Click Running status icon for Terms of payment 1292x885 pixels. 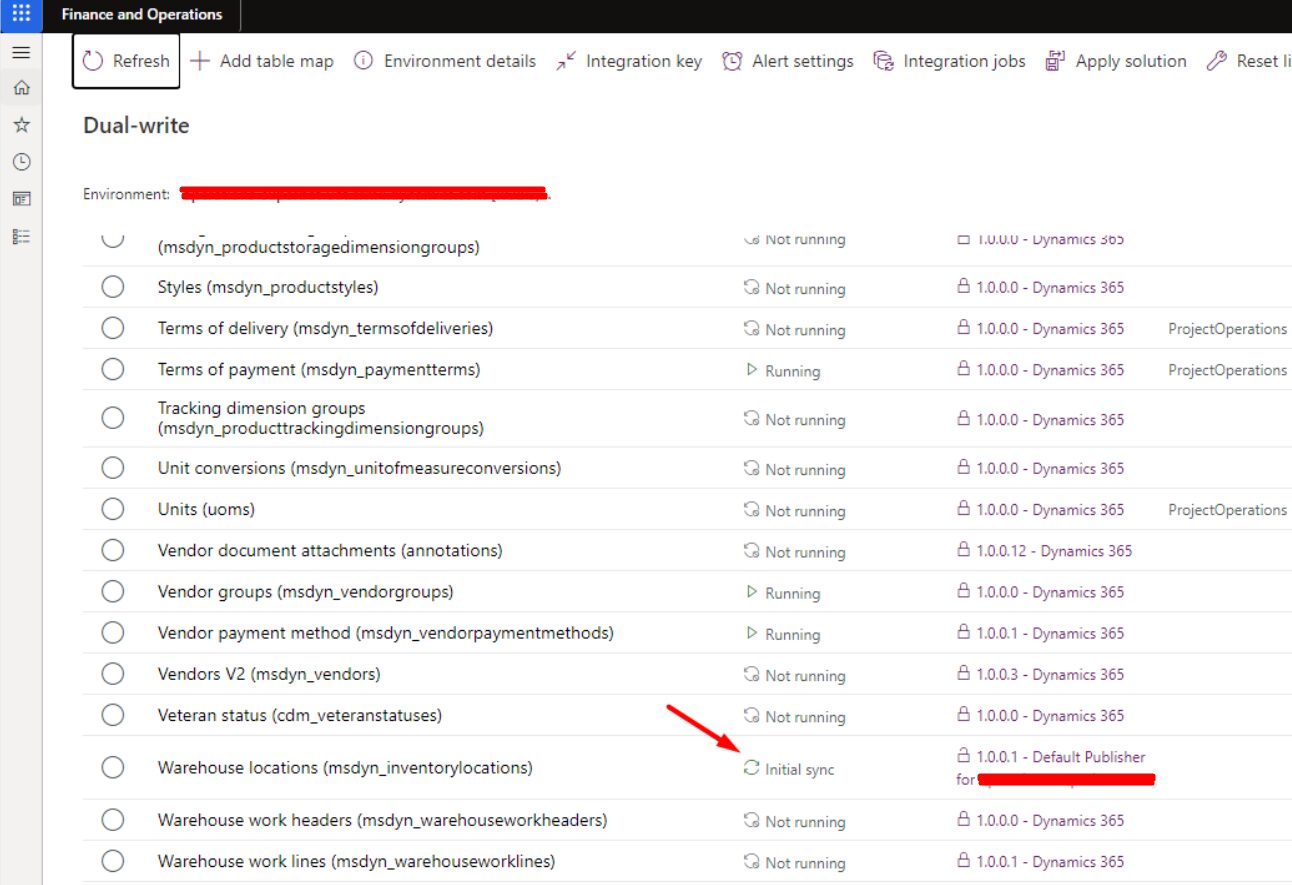click(752, 370)
